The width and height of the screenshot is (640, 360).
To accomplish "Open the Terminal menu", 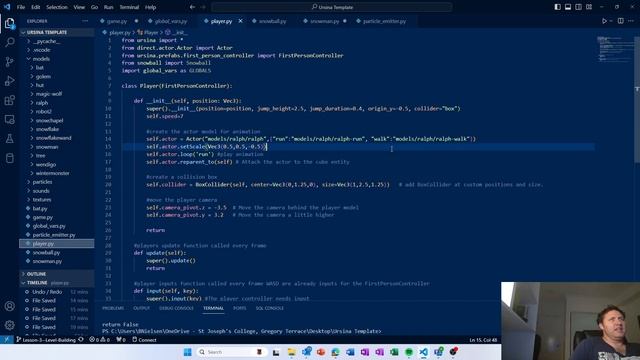I will coord(129,7).
